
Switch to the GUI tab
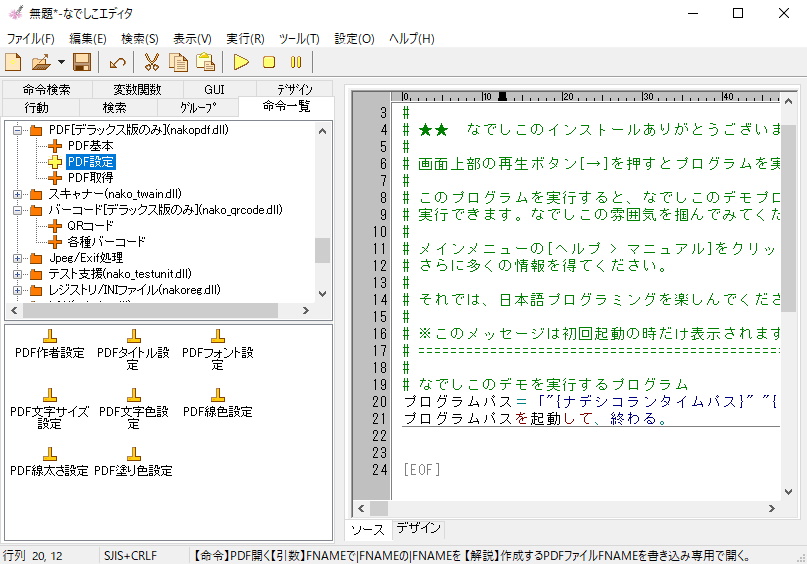click(x=214, y=90)
